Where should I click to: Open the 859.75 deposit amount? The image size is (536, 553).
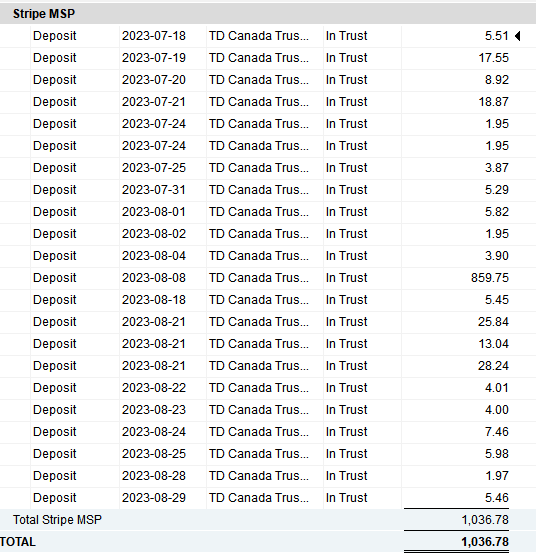tap(490, 278)
